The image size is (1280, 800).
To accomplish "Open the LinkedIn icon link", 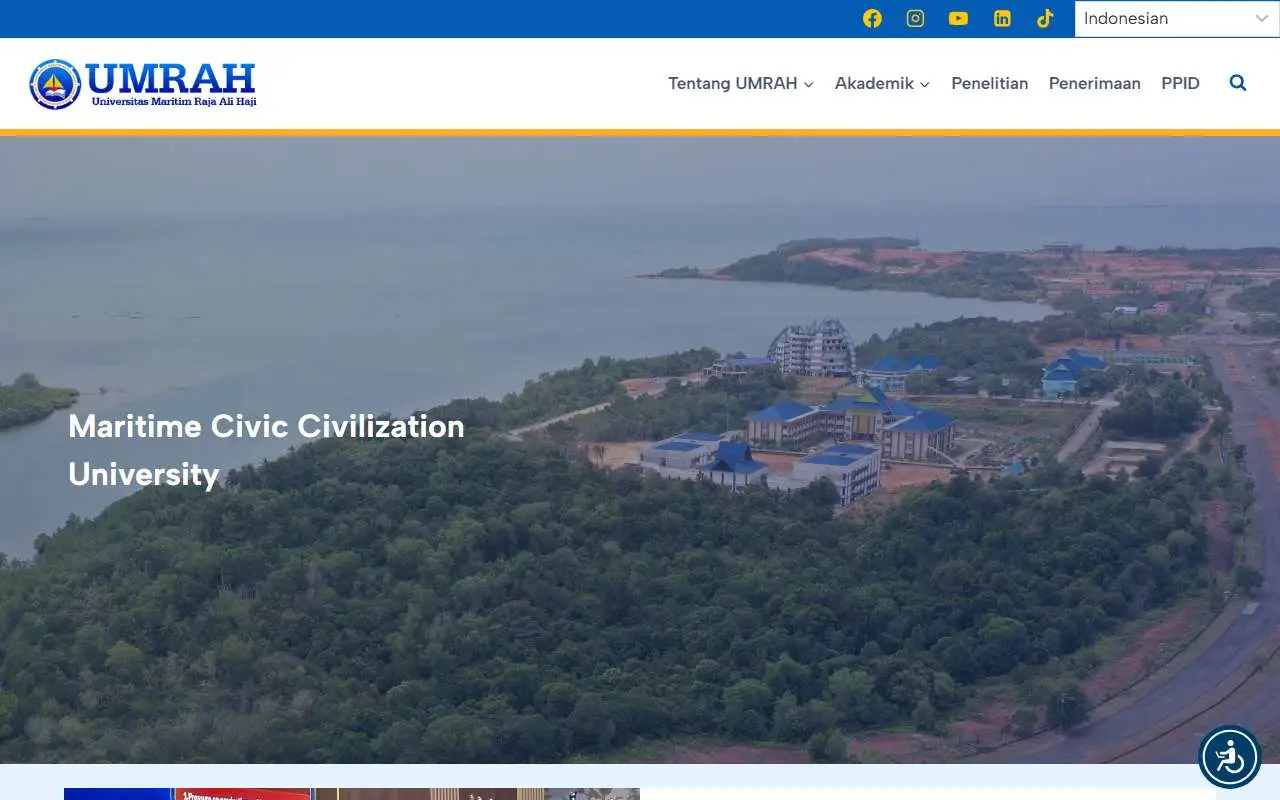I will click(x=1002, y=18).
